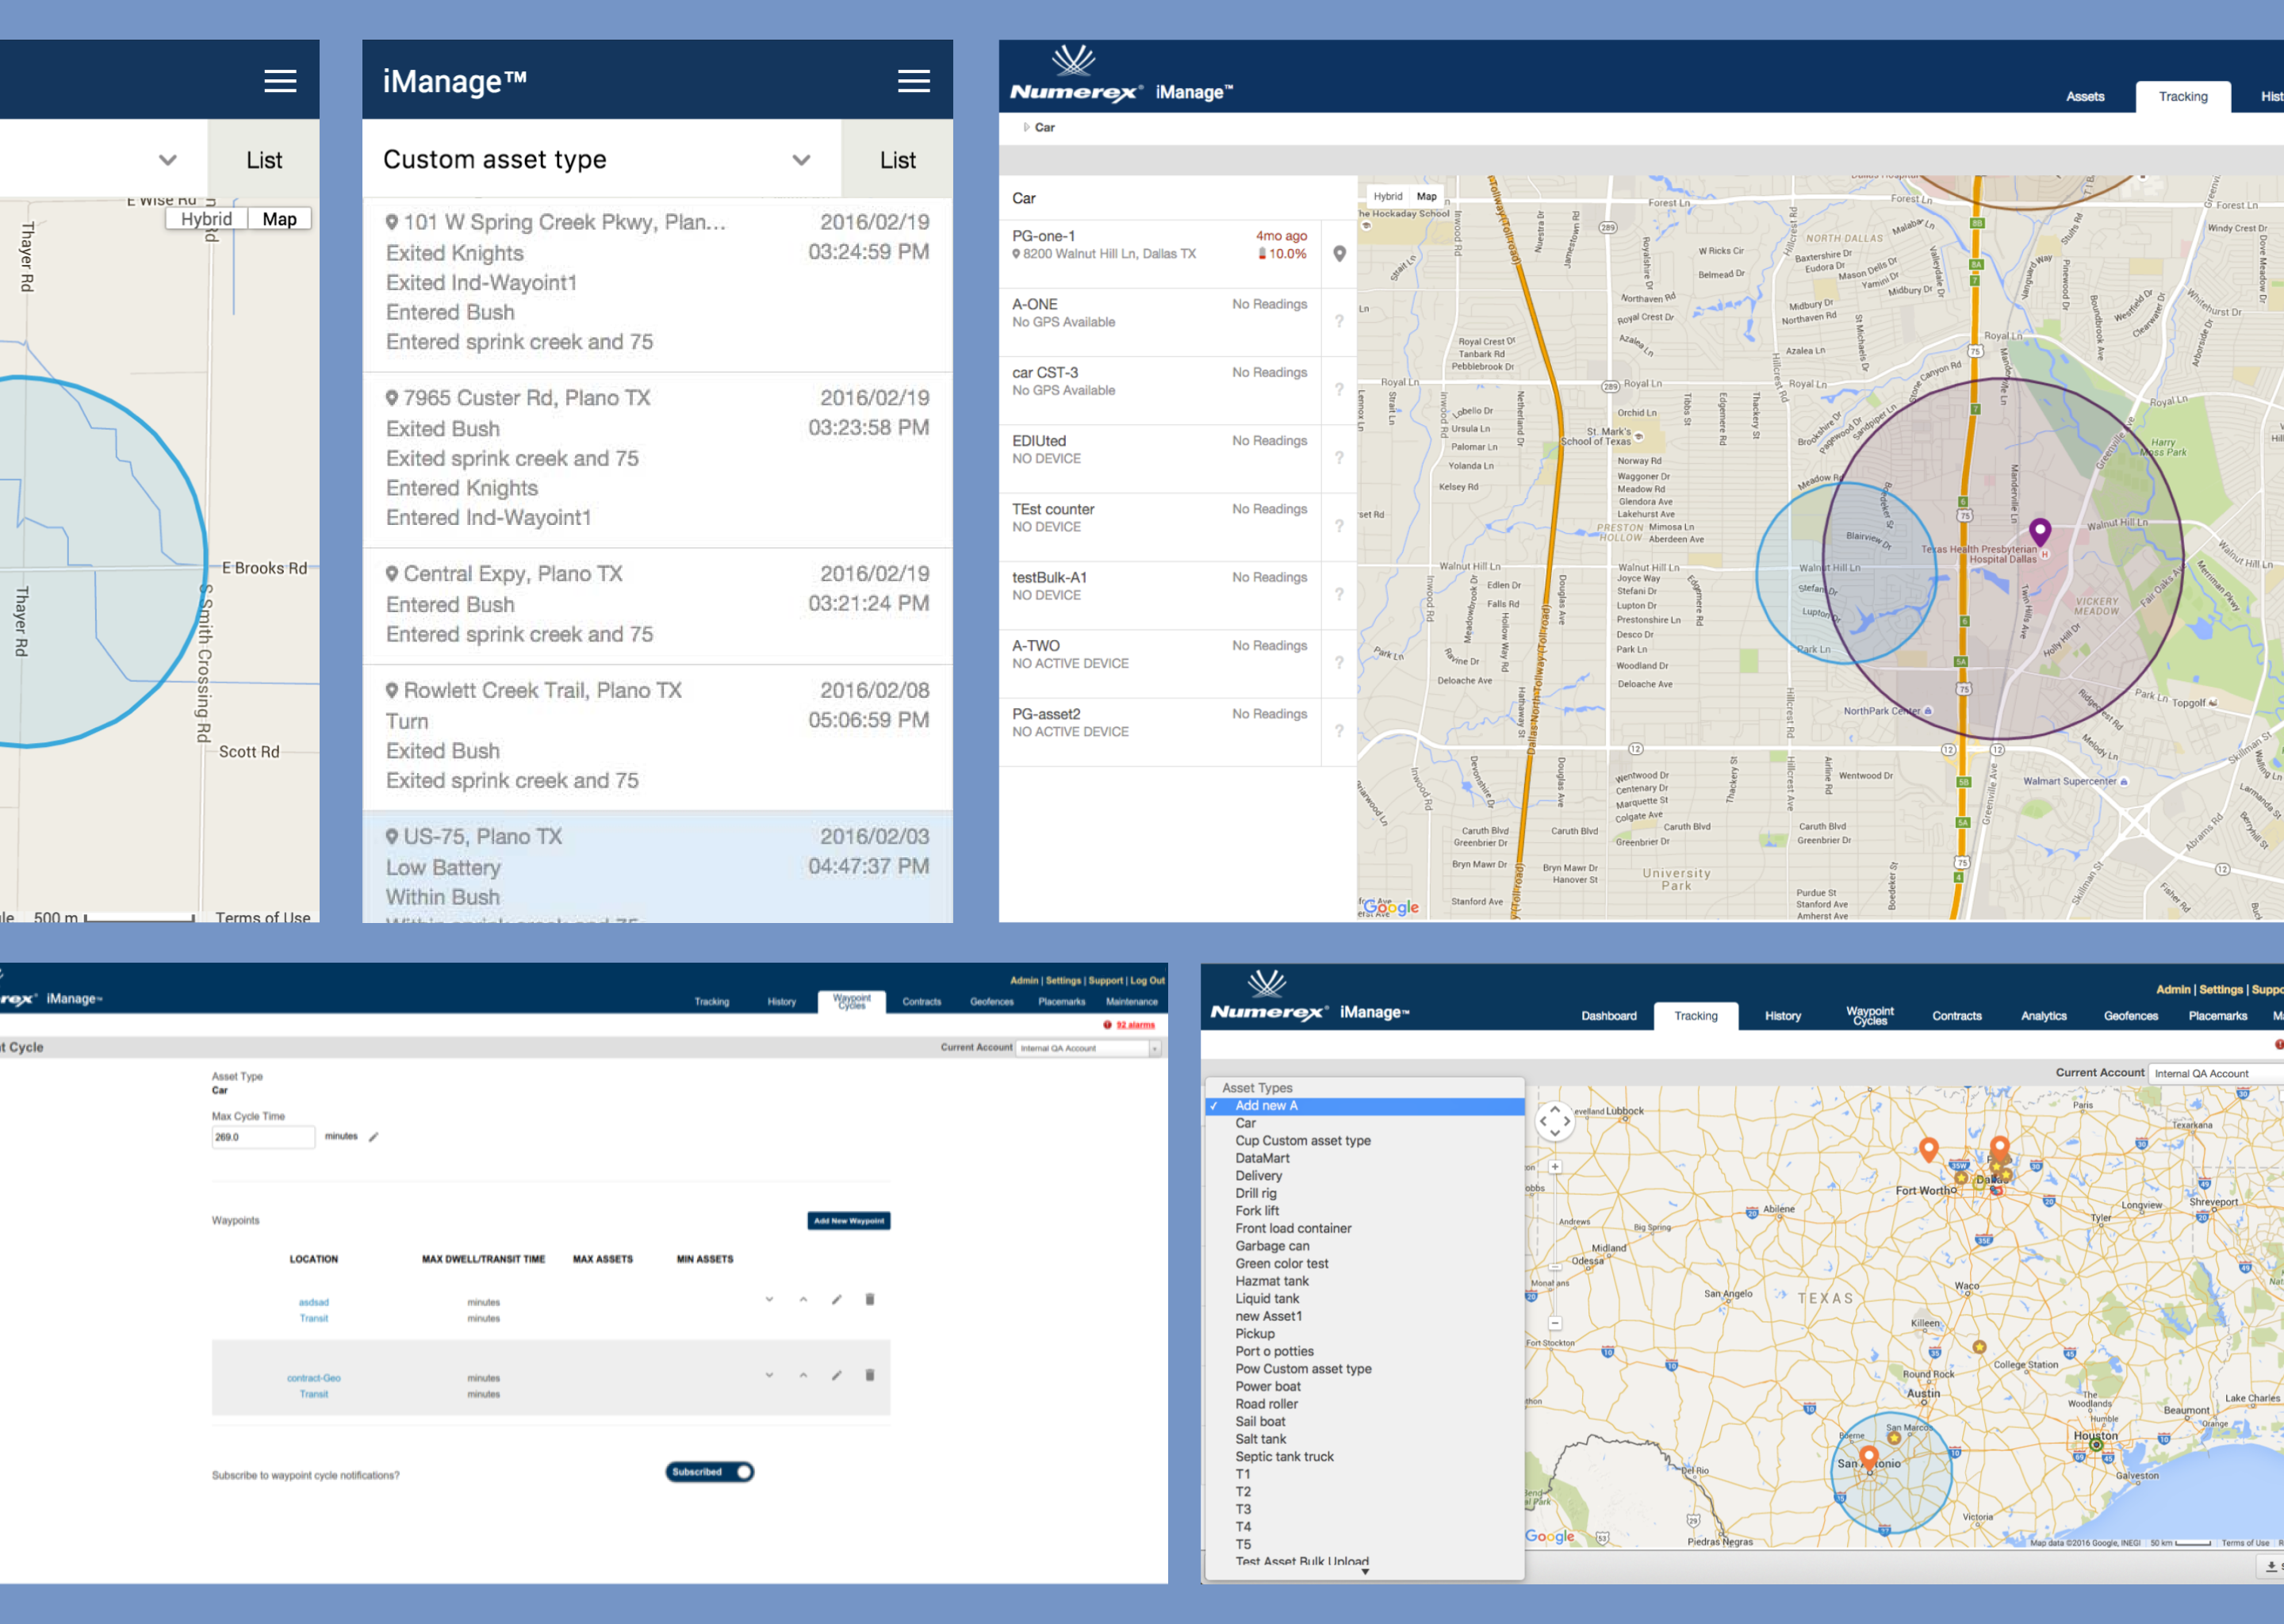Click the Log Out link
Screen dimensions: 2284x1624
pos(1147,981)
